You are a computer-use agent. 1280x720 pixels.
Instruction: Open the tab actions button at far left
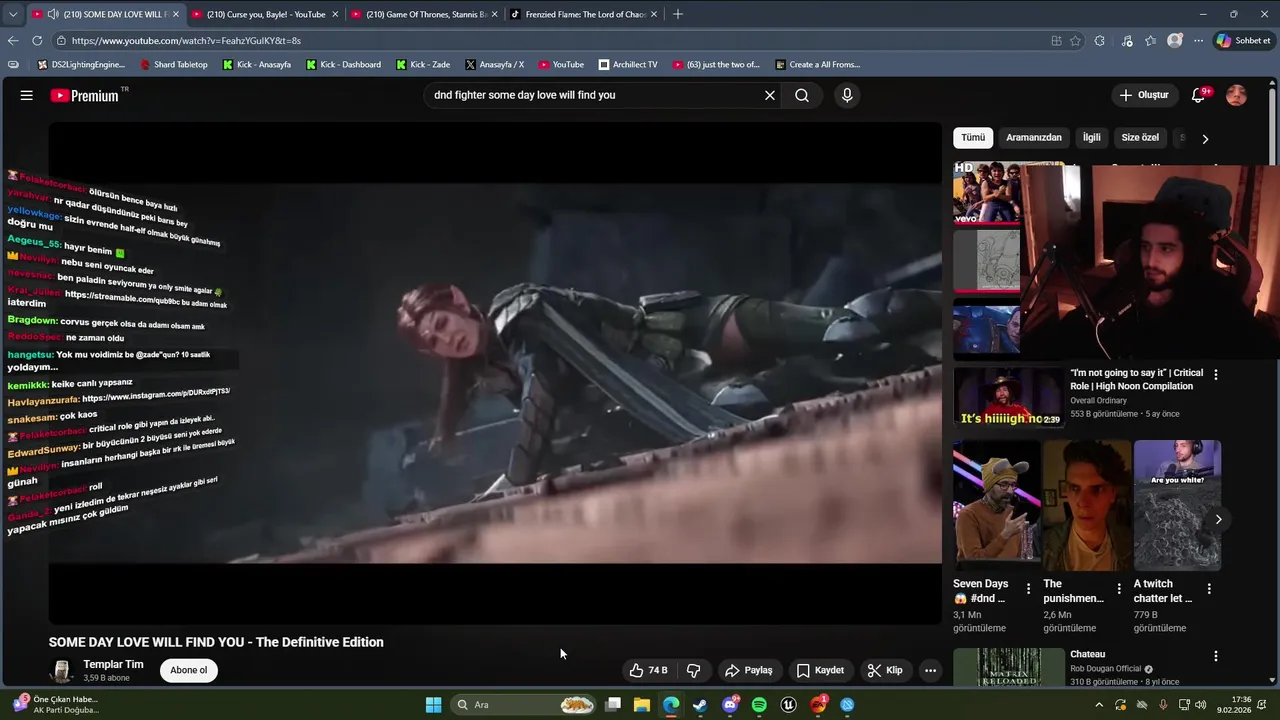click(x=12, y=14)
